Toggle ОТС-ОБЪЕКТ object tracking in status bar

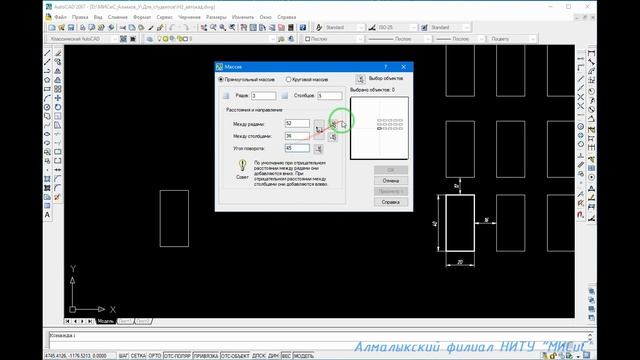tap(235, 356)
